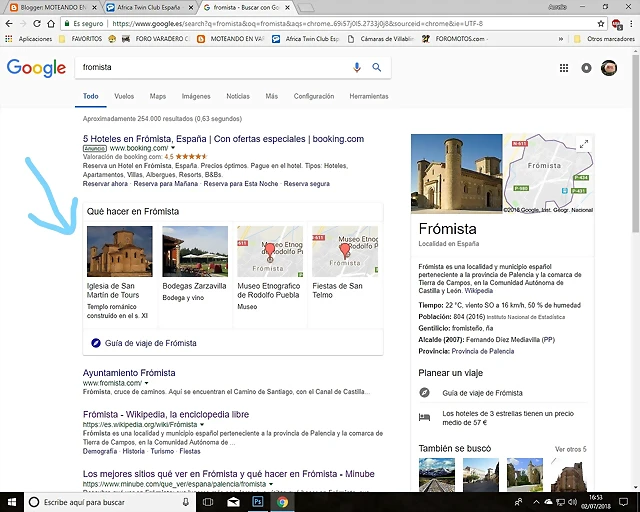Reload the current page
The height and width of the screenshot is (512, 640).
coord(37,24)
